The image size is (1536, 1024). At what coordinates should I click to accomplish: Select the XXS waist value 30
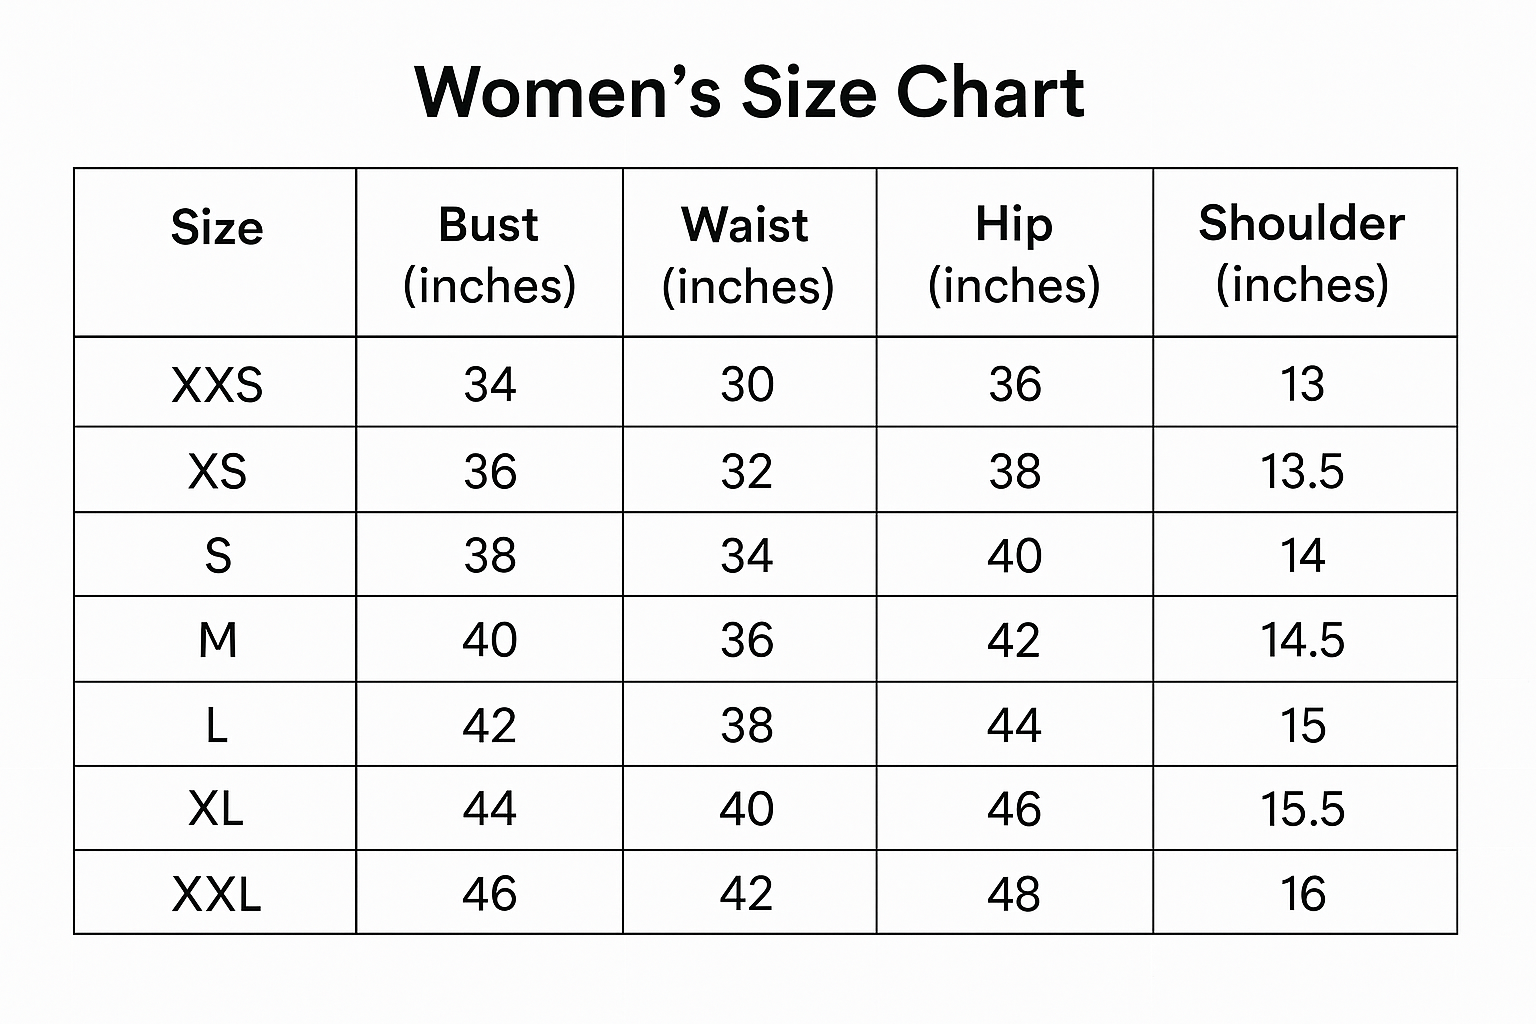(747, 385)
